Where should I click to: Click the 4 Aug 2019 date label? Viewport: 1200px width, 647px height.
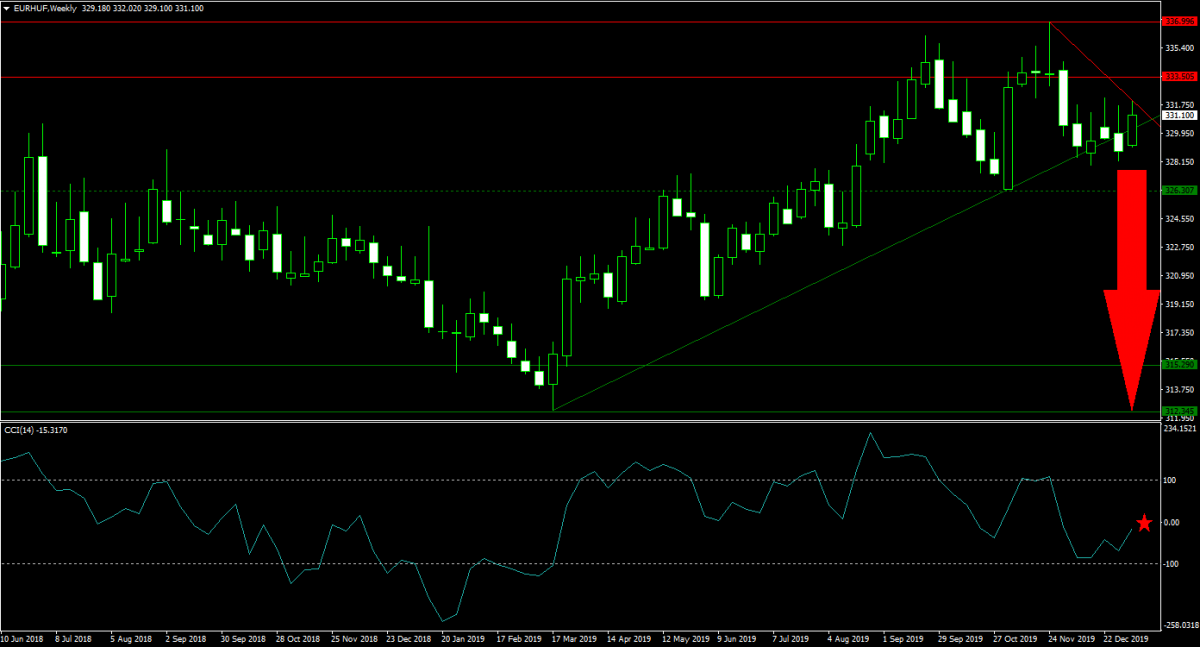[x=848, y=637]
